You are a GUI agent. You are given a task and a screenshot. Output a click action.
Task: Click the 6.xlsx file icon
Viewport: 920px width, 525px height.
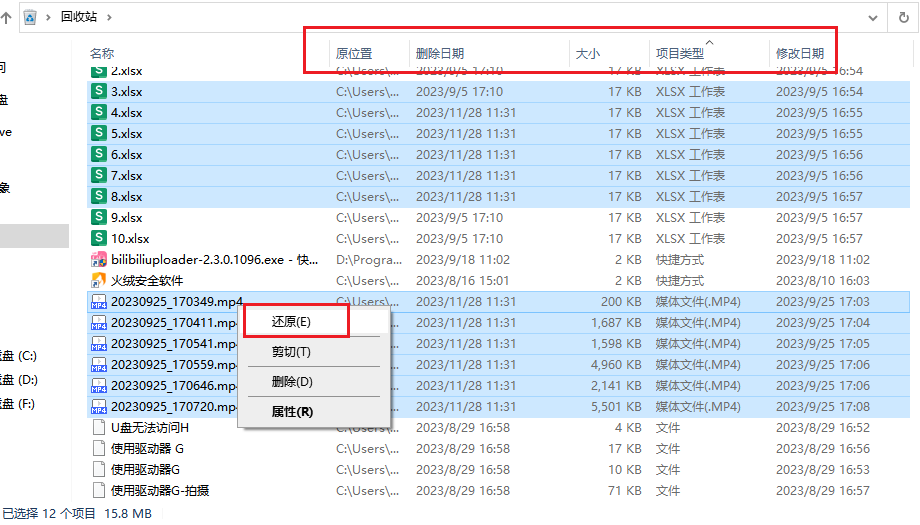(x=99, y=154)
